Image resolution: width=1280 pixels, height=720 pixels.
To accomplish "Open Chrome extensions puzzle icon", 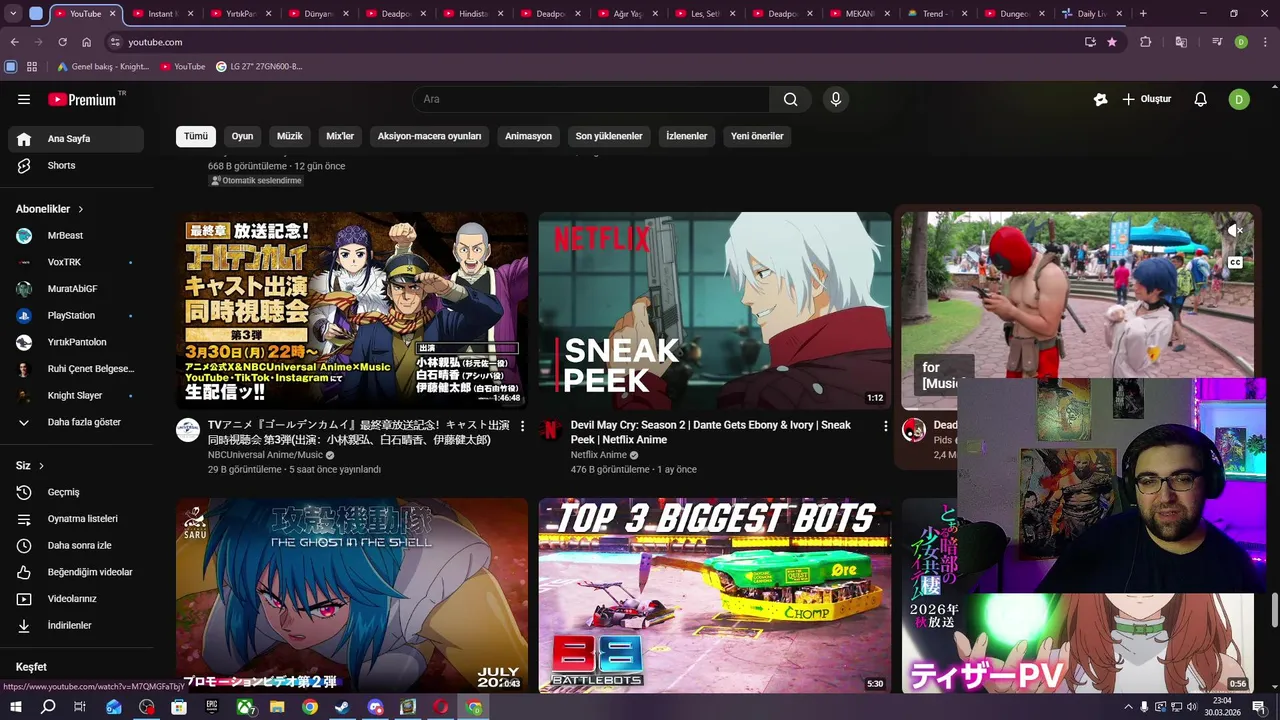I will pos(1146,42).
